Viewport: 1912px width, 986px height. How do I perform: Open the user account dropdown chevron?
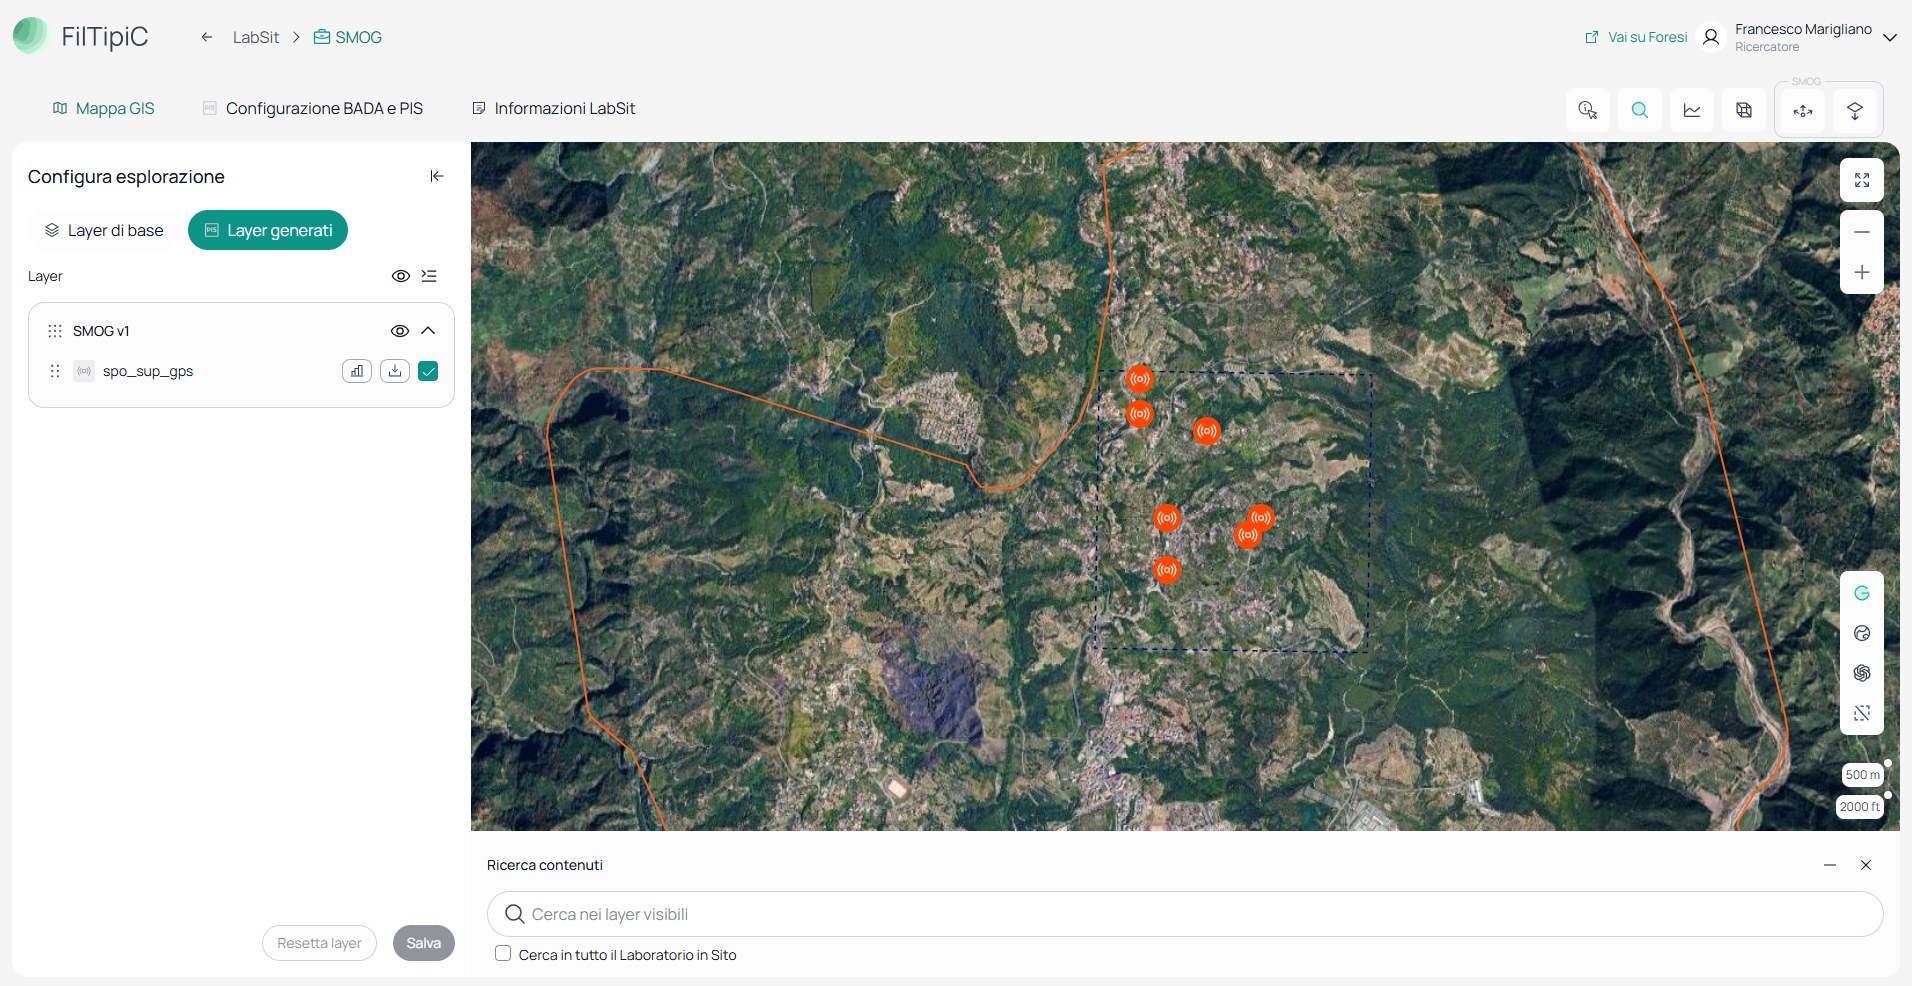(1890, 38)
